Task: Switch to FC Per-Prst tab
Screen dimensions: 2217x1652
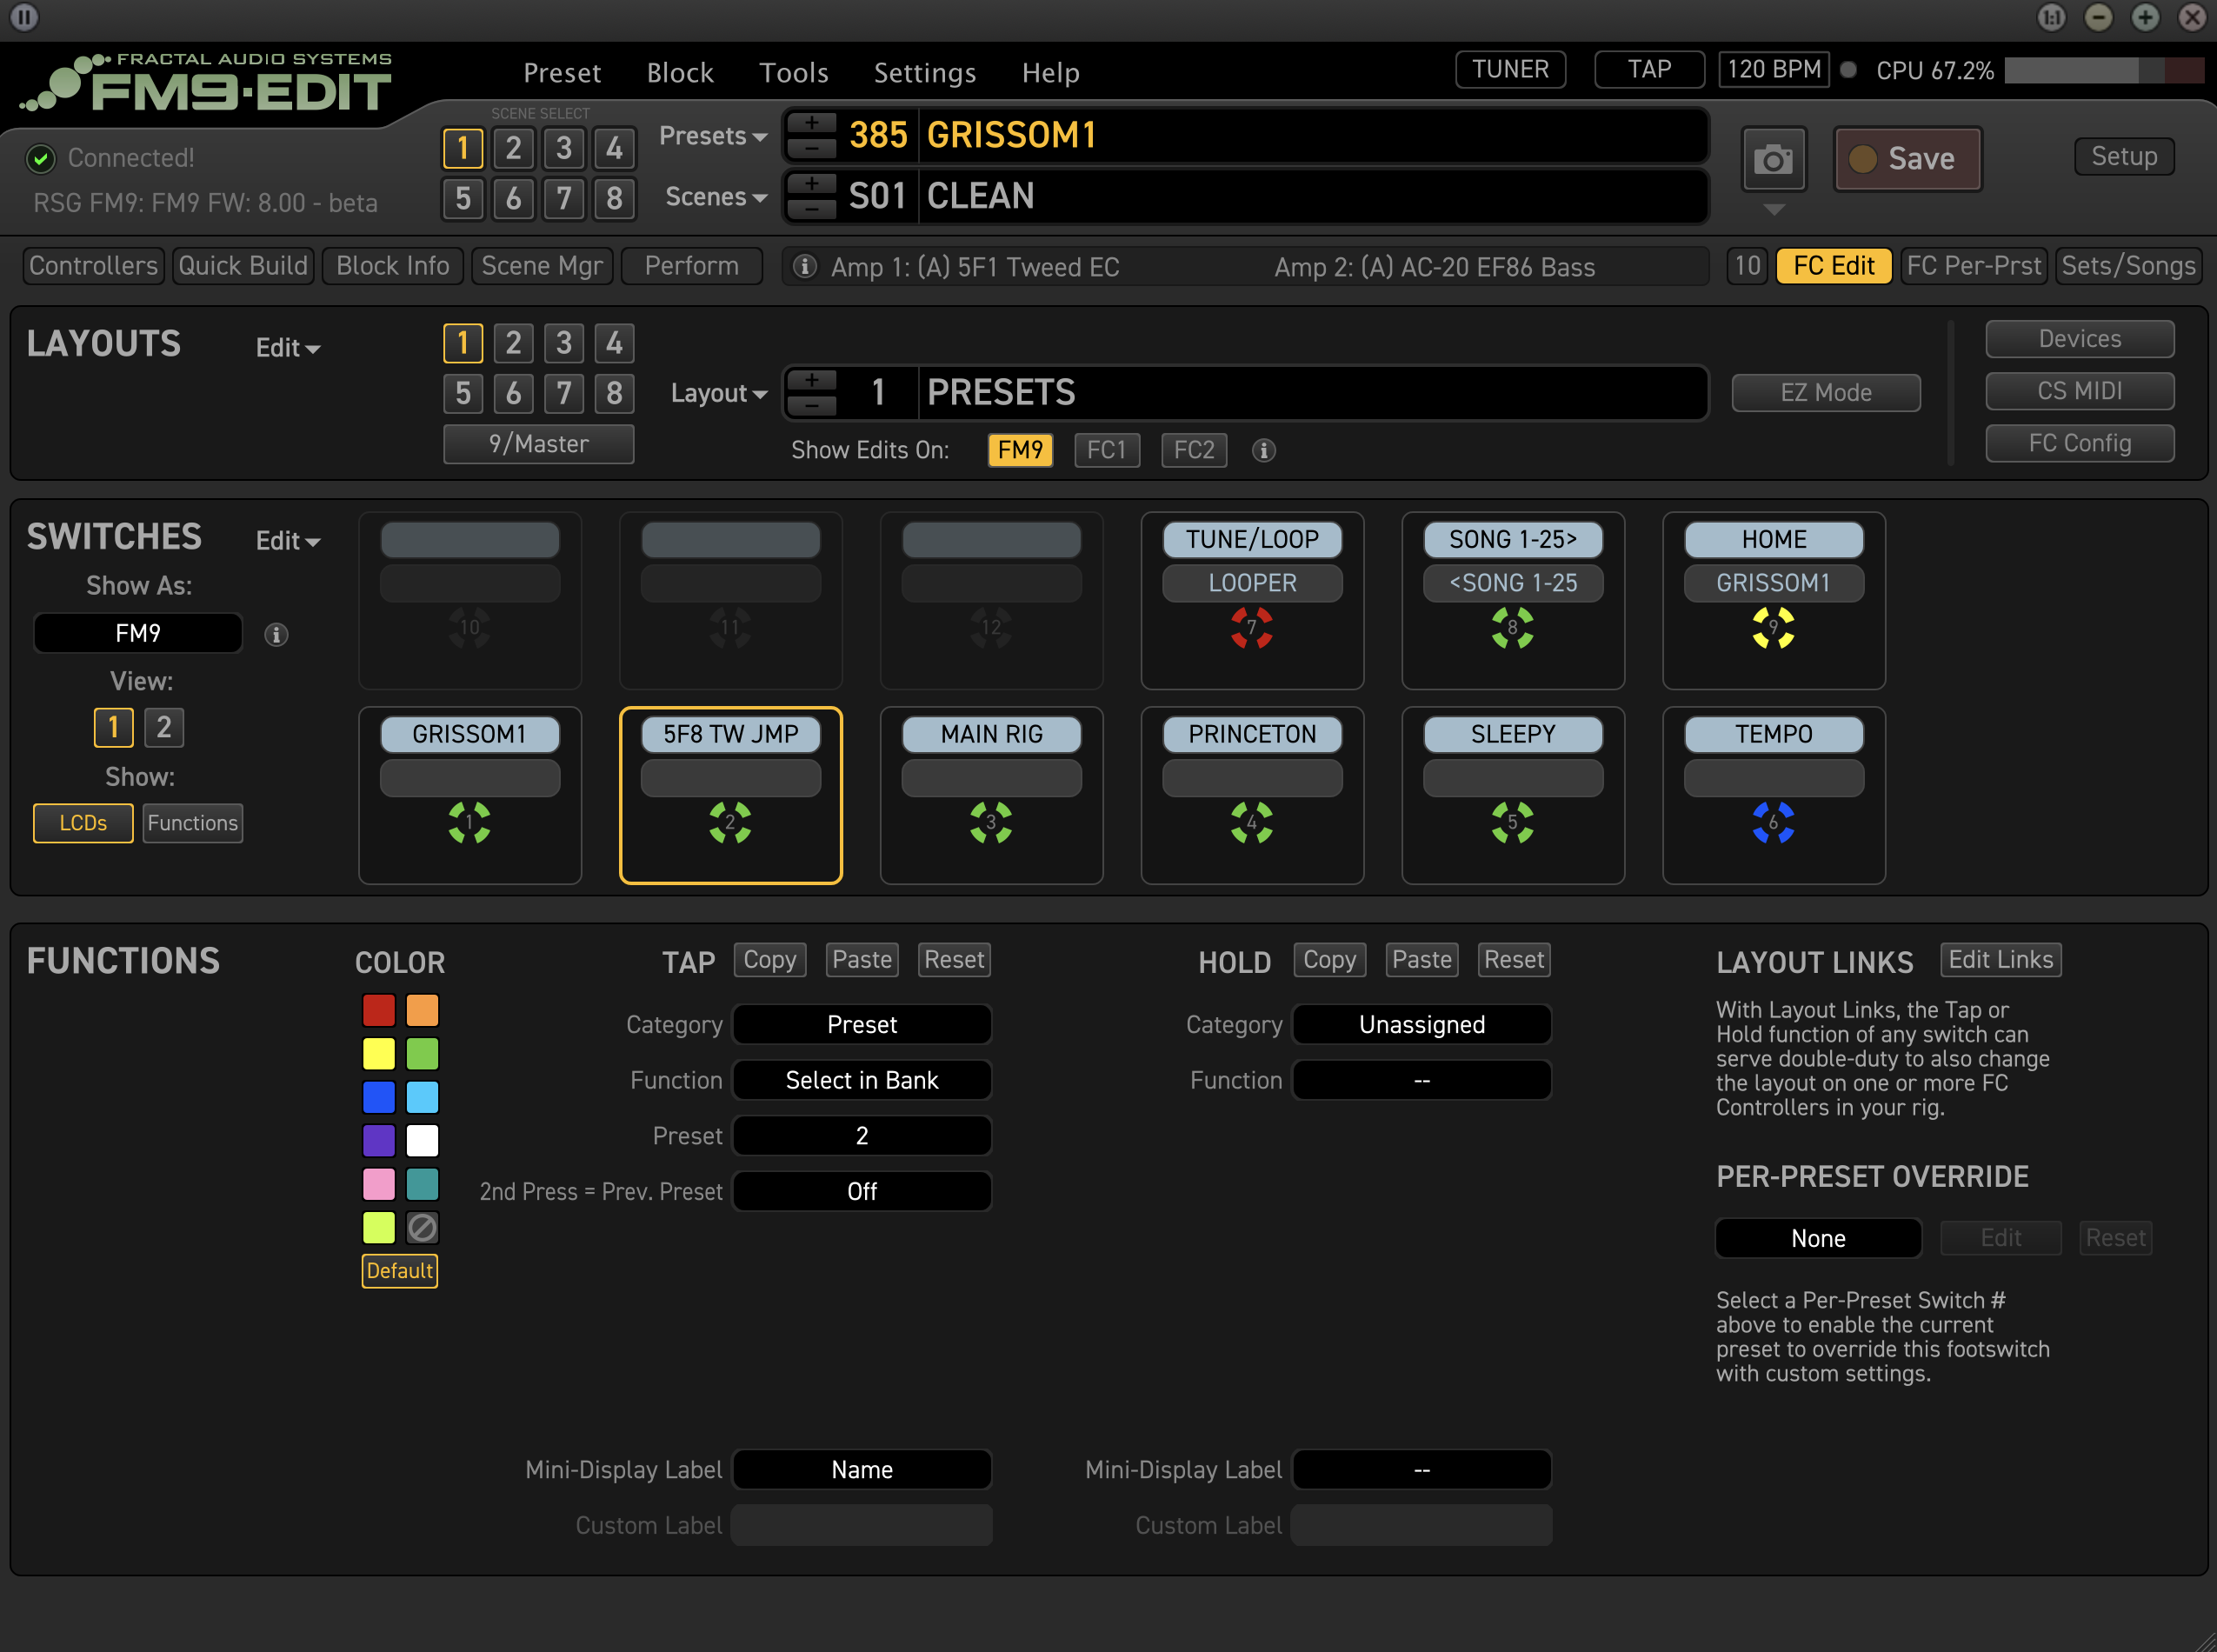Action: point(1973,266)
